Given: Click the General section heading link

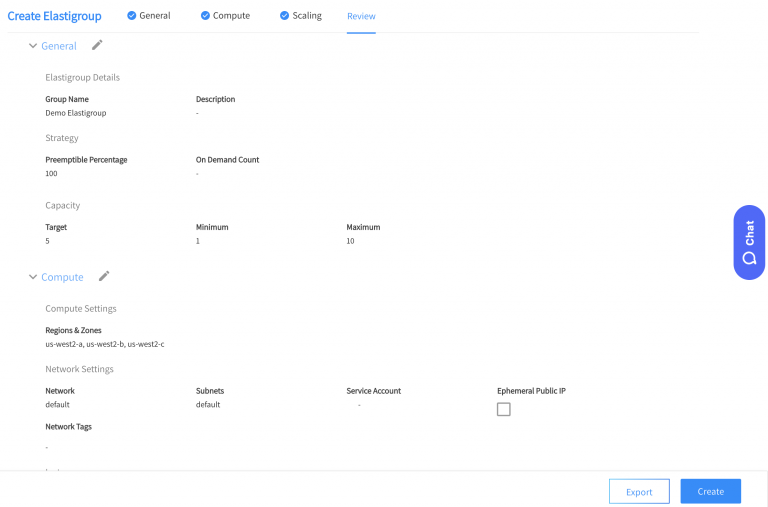Looking at the screenshot, I should 59,46.
